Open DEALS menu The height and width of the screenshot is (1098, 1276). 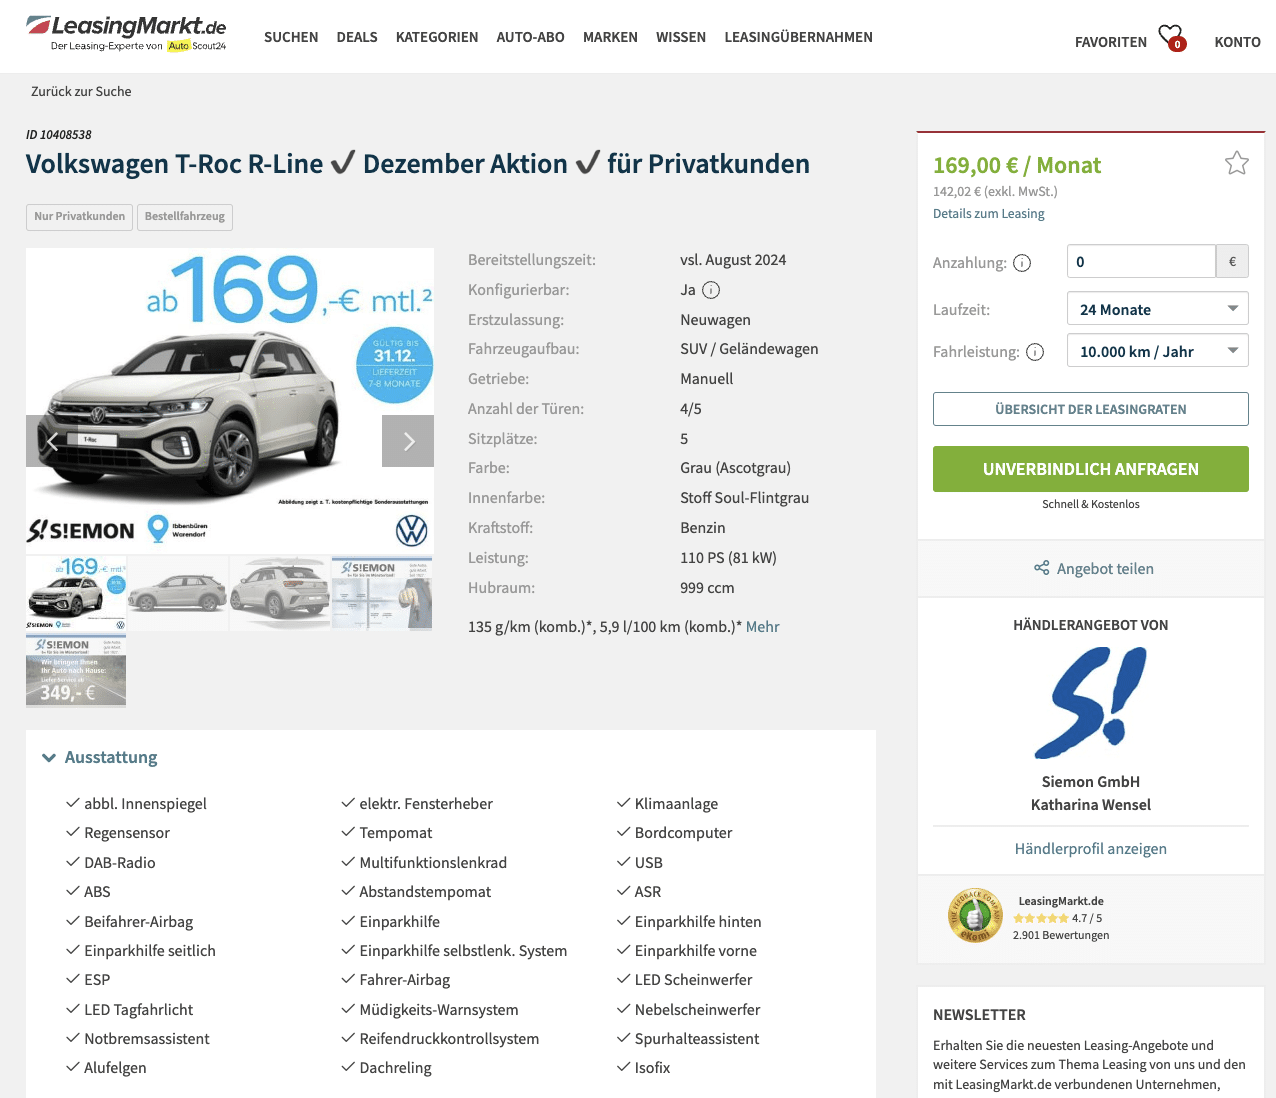pyautogui.click(x=357, y=37)
